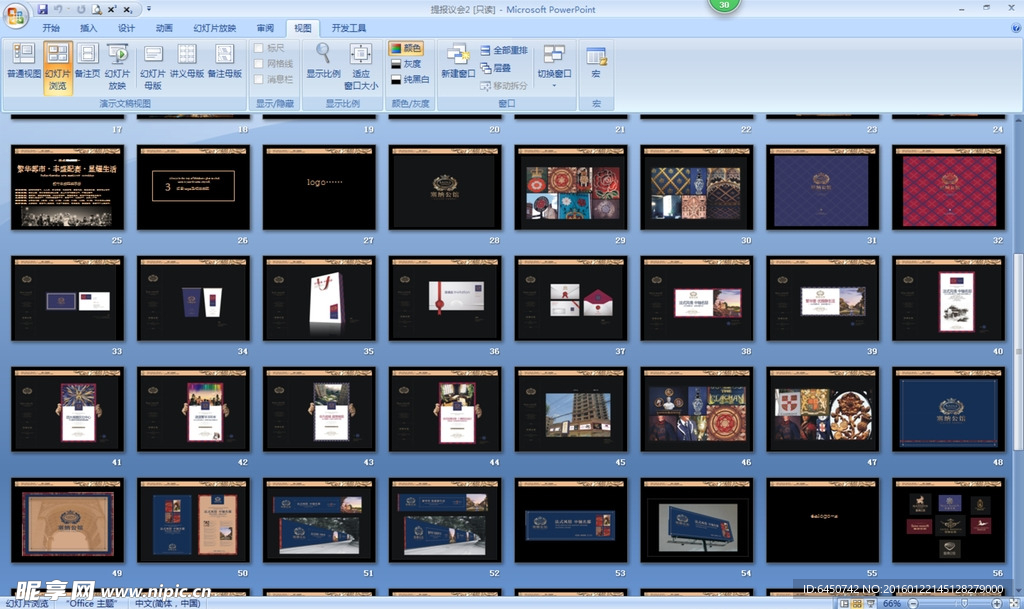This screenshot has width=1024, height=609.
Task: Select slide 29 with pattern collage
Action: click(571, 187)
